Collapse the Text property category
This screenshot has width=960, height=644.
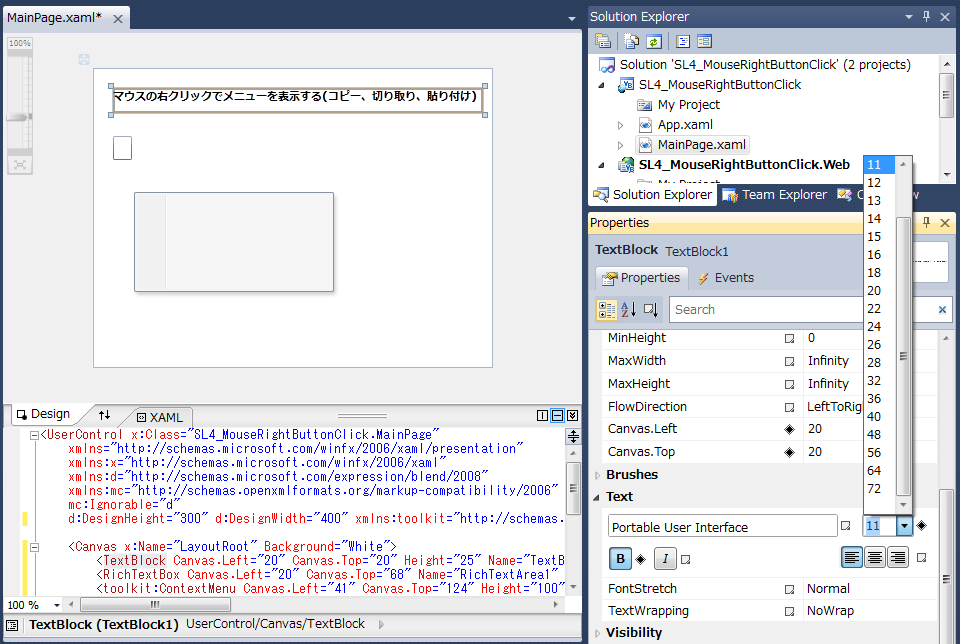pyautogui.click(x=597, y=498)
